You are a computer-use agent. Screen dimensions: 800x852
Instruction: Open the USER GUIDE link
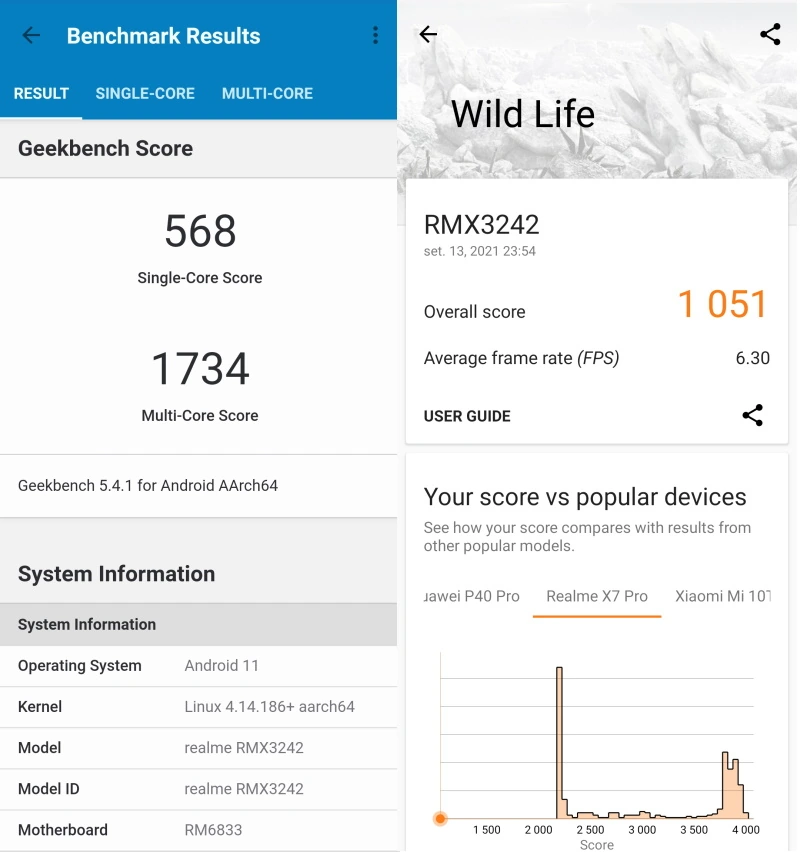tap(467, 416)
